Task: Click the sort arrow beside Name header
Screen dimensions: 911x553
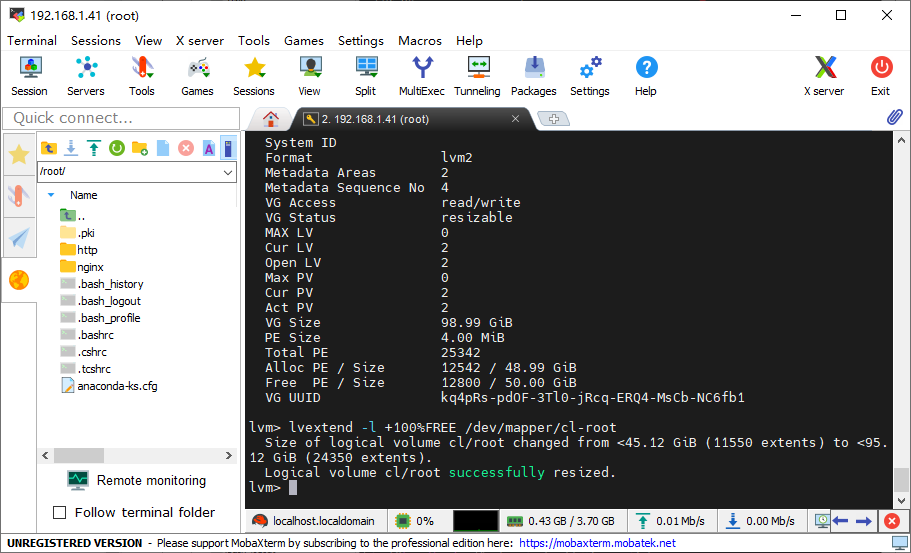Action: coord(51,195)
